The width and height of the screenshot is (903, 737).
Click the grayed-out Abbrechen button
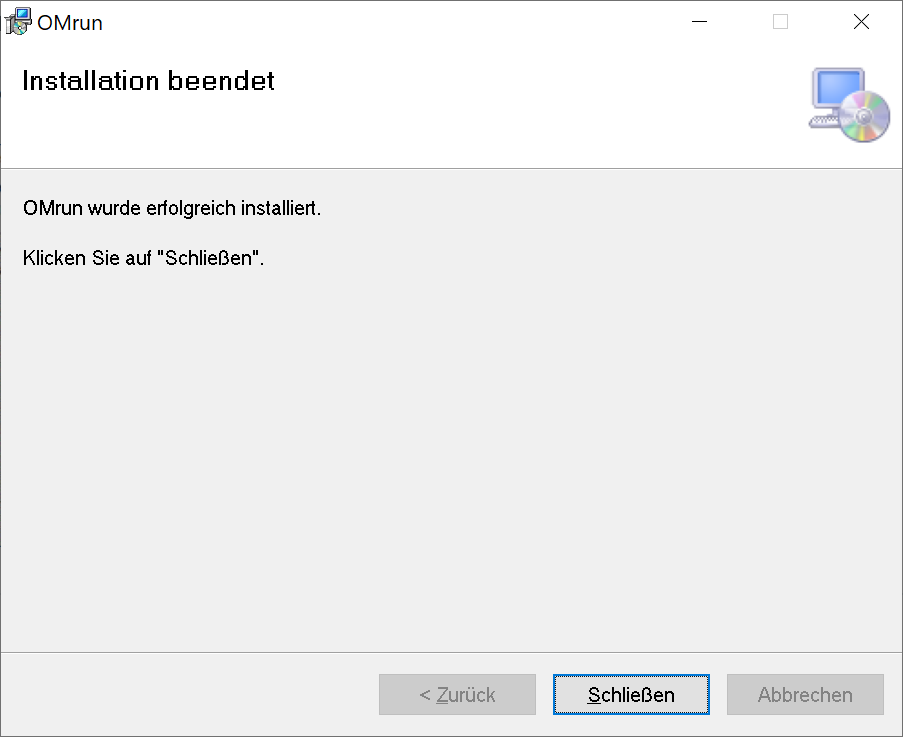coord(804,694)
